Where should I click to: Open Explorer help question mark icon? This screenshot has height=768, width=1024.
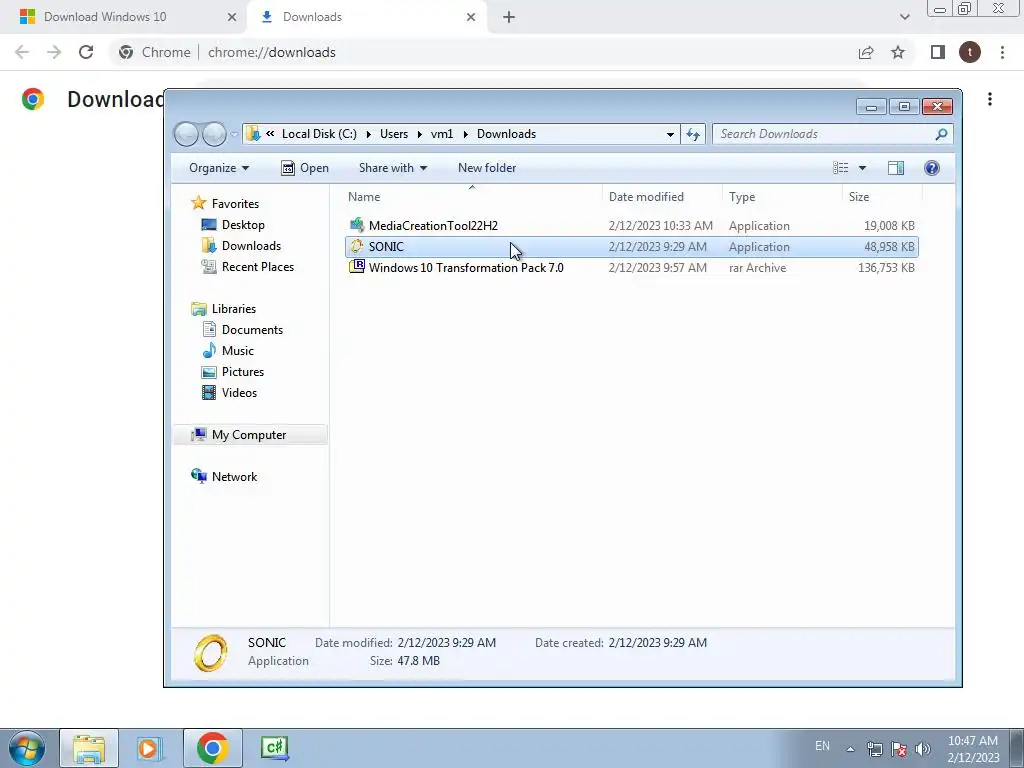pos(932,168)
